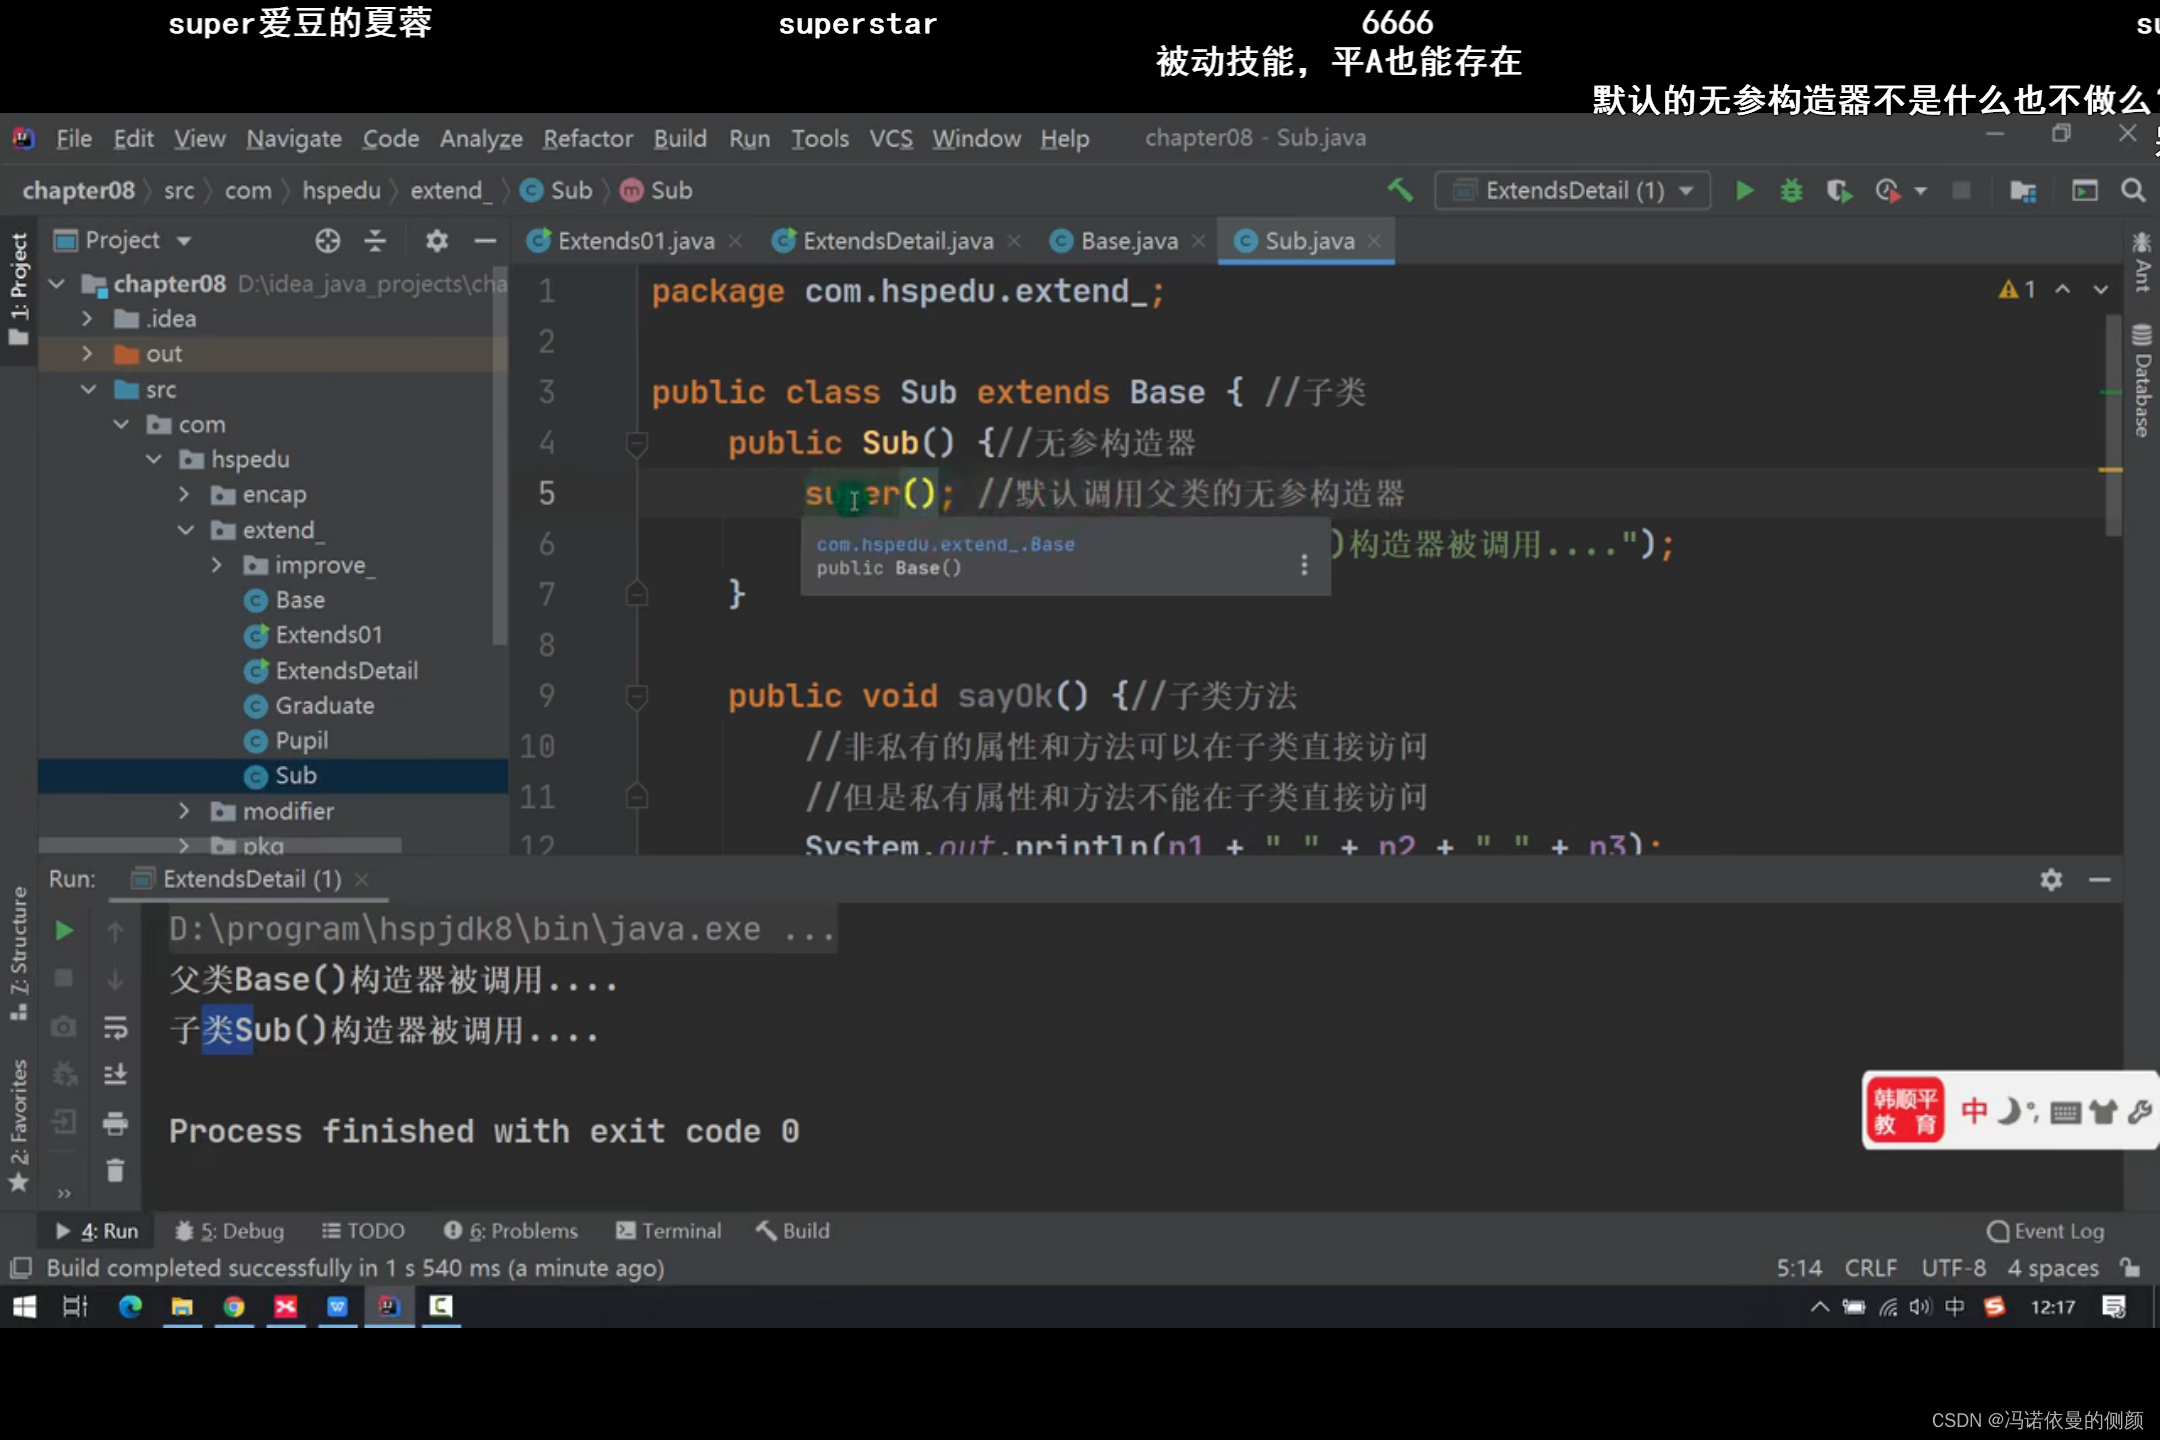Click the editor vertical scrollbar
2160x1440 pixels.
[2112, 425]
